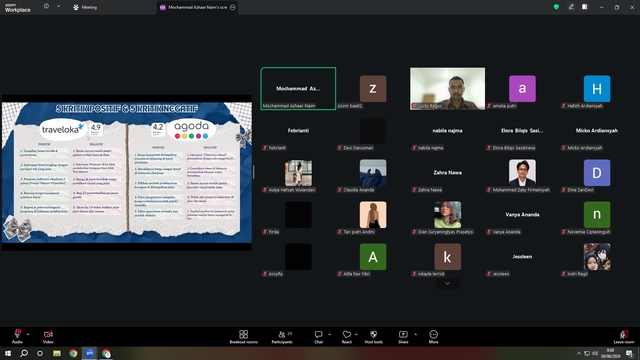Click the zoom baa02 avatar Z
Screen dimensions: 640x360
click(373, 89)
